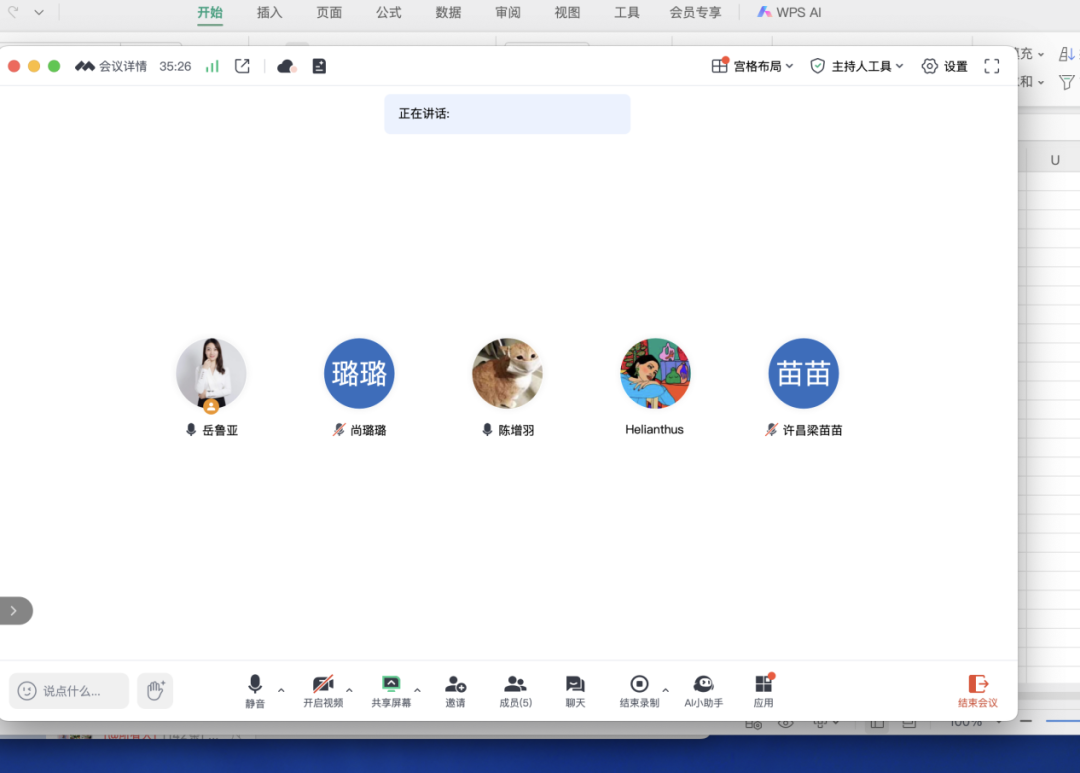
Task: Open the 邀请 invite icon
Action: (x=455, y=690)
